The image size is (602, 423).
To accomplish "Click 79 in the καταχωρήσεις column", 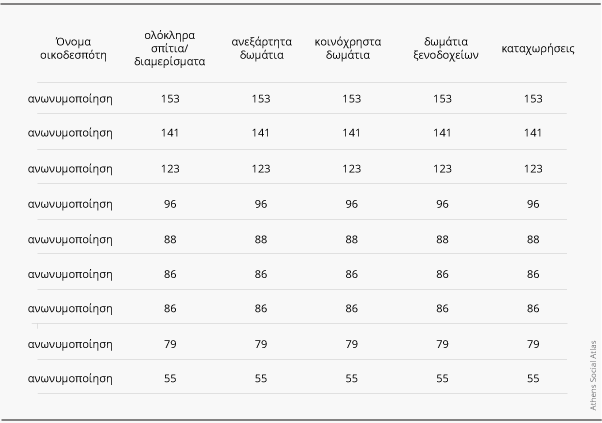I will (x=533, y=343).
